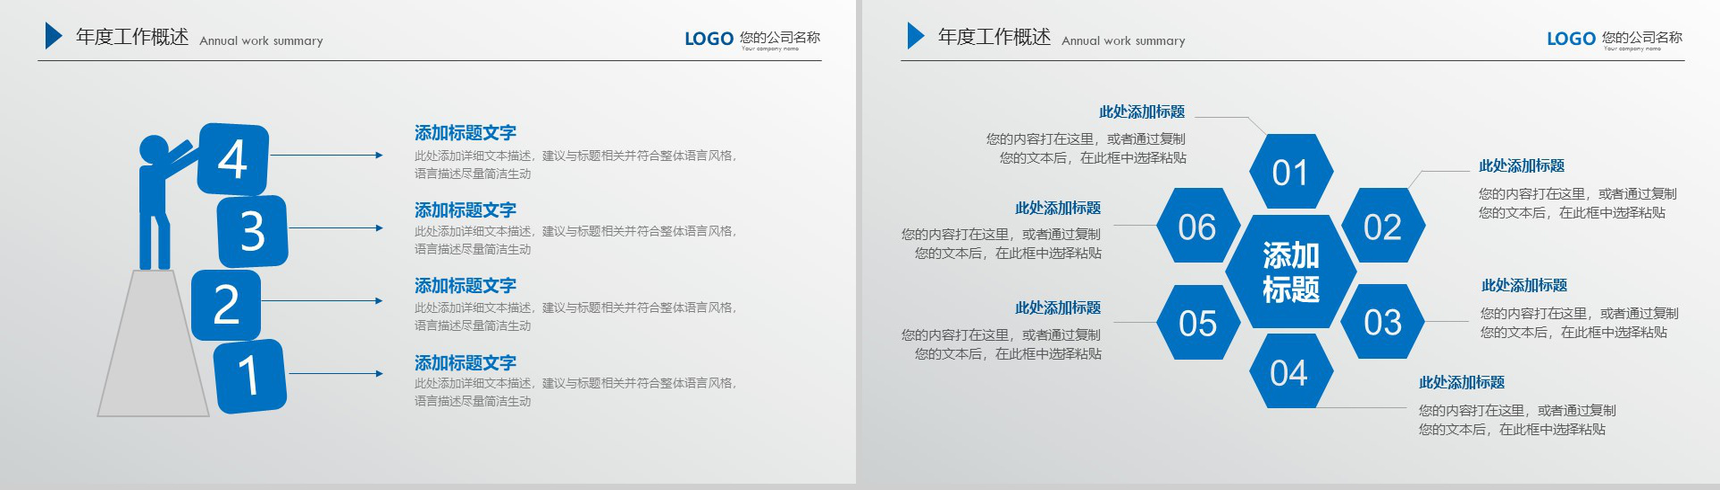Select the LOGO text on the left slide
This screenshot has height=490, width=1720.
(709, 39)
